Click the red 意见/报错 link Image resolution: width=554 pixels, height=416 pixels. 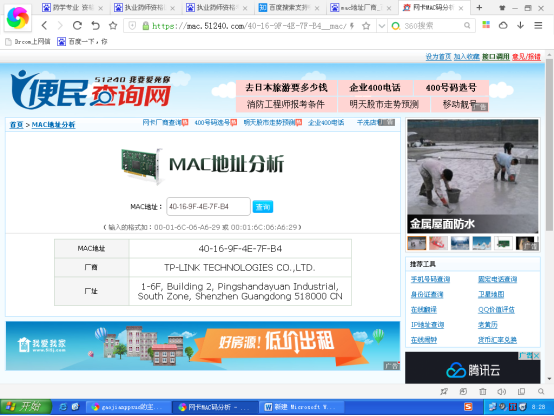[x=526, y=57]
